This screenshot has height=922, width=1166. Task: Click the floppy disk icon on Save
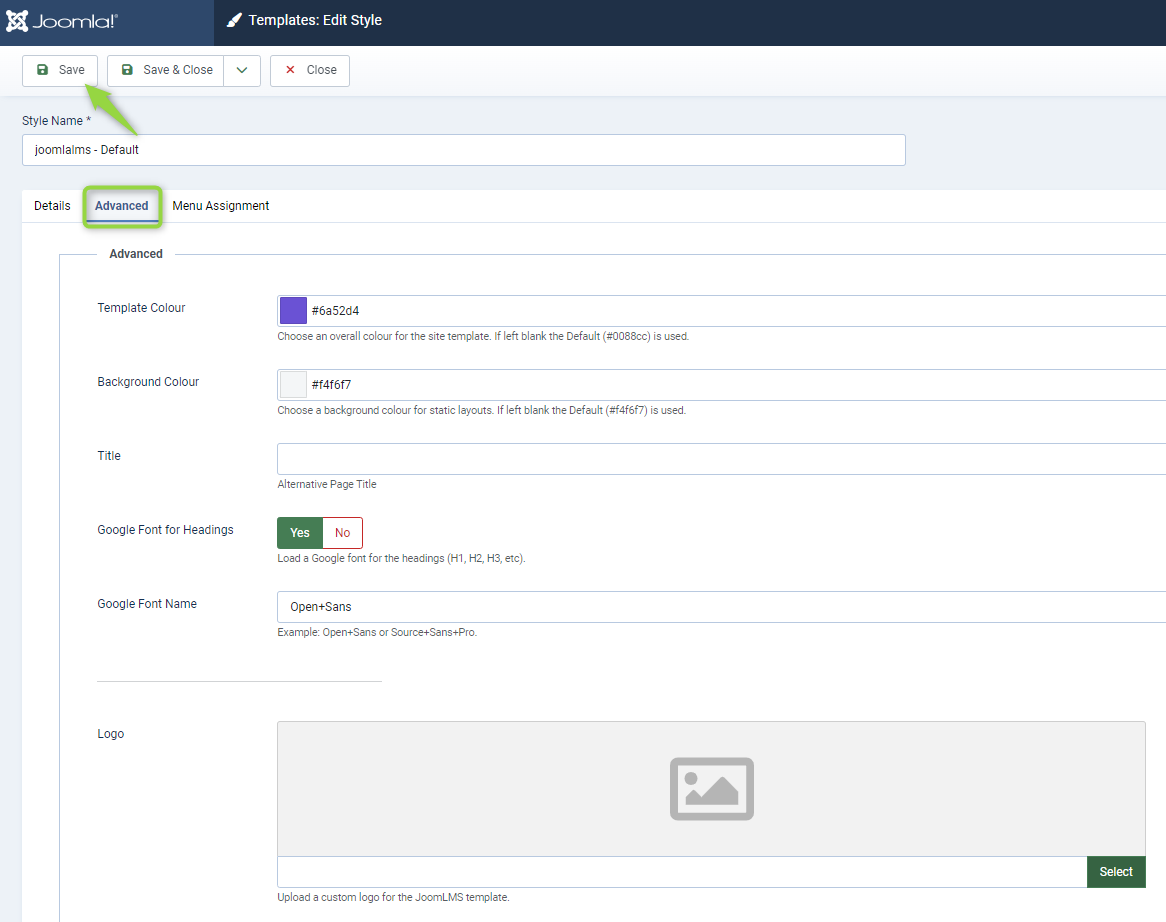[42, 70]
